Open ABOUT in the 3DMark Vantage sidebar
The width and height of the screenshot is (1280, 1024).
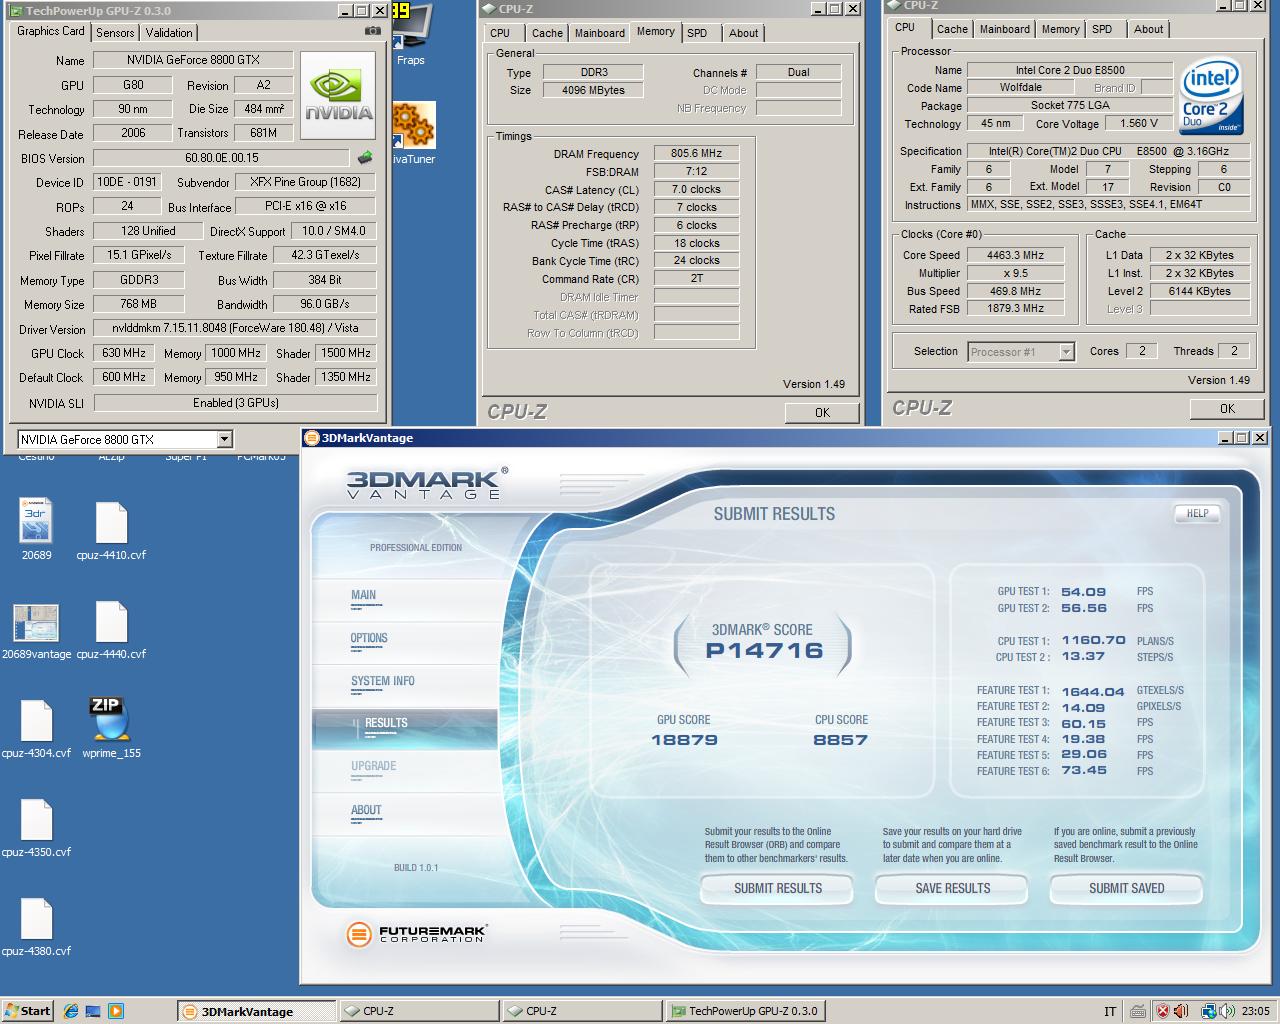click(x=366, y=810)
